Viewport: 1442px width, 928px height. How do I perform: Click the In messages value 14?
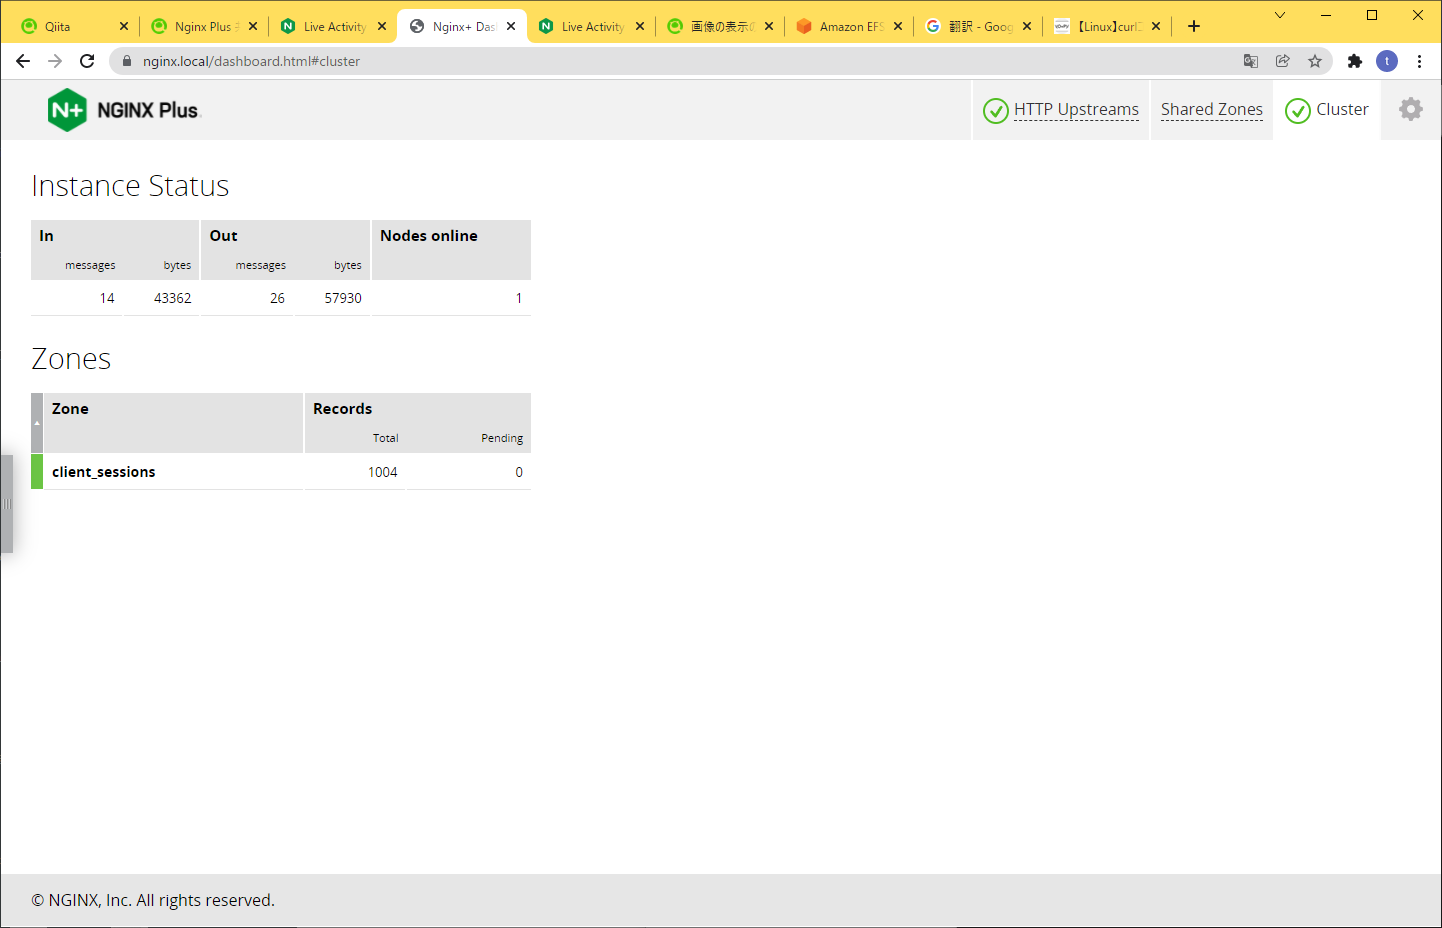pyautogui.click(x=107, y=298)
